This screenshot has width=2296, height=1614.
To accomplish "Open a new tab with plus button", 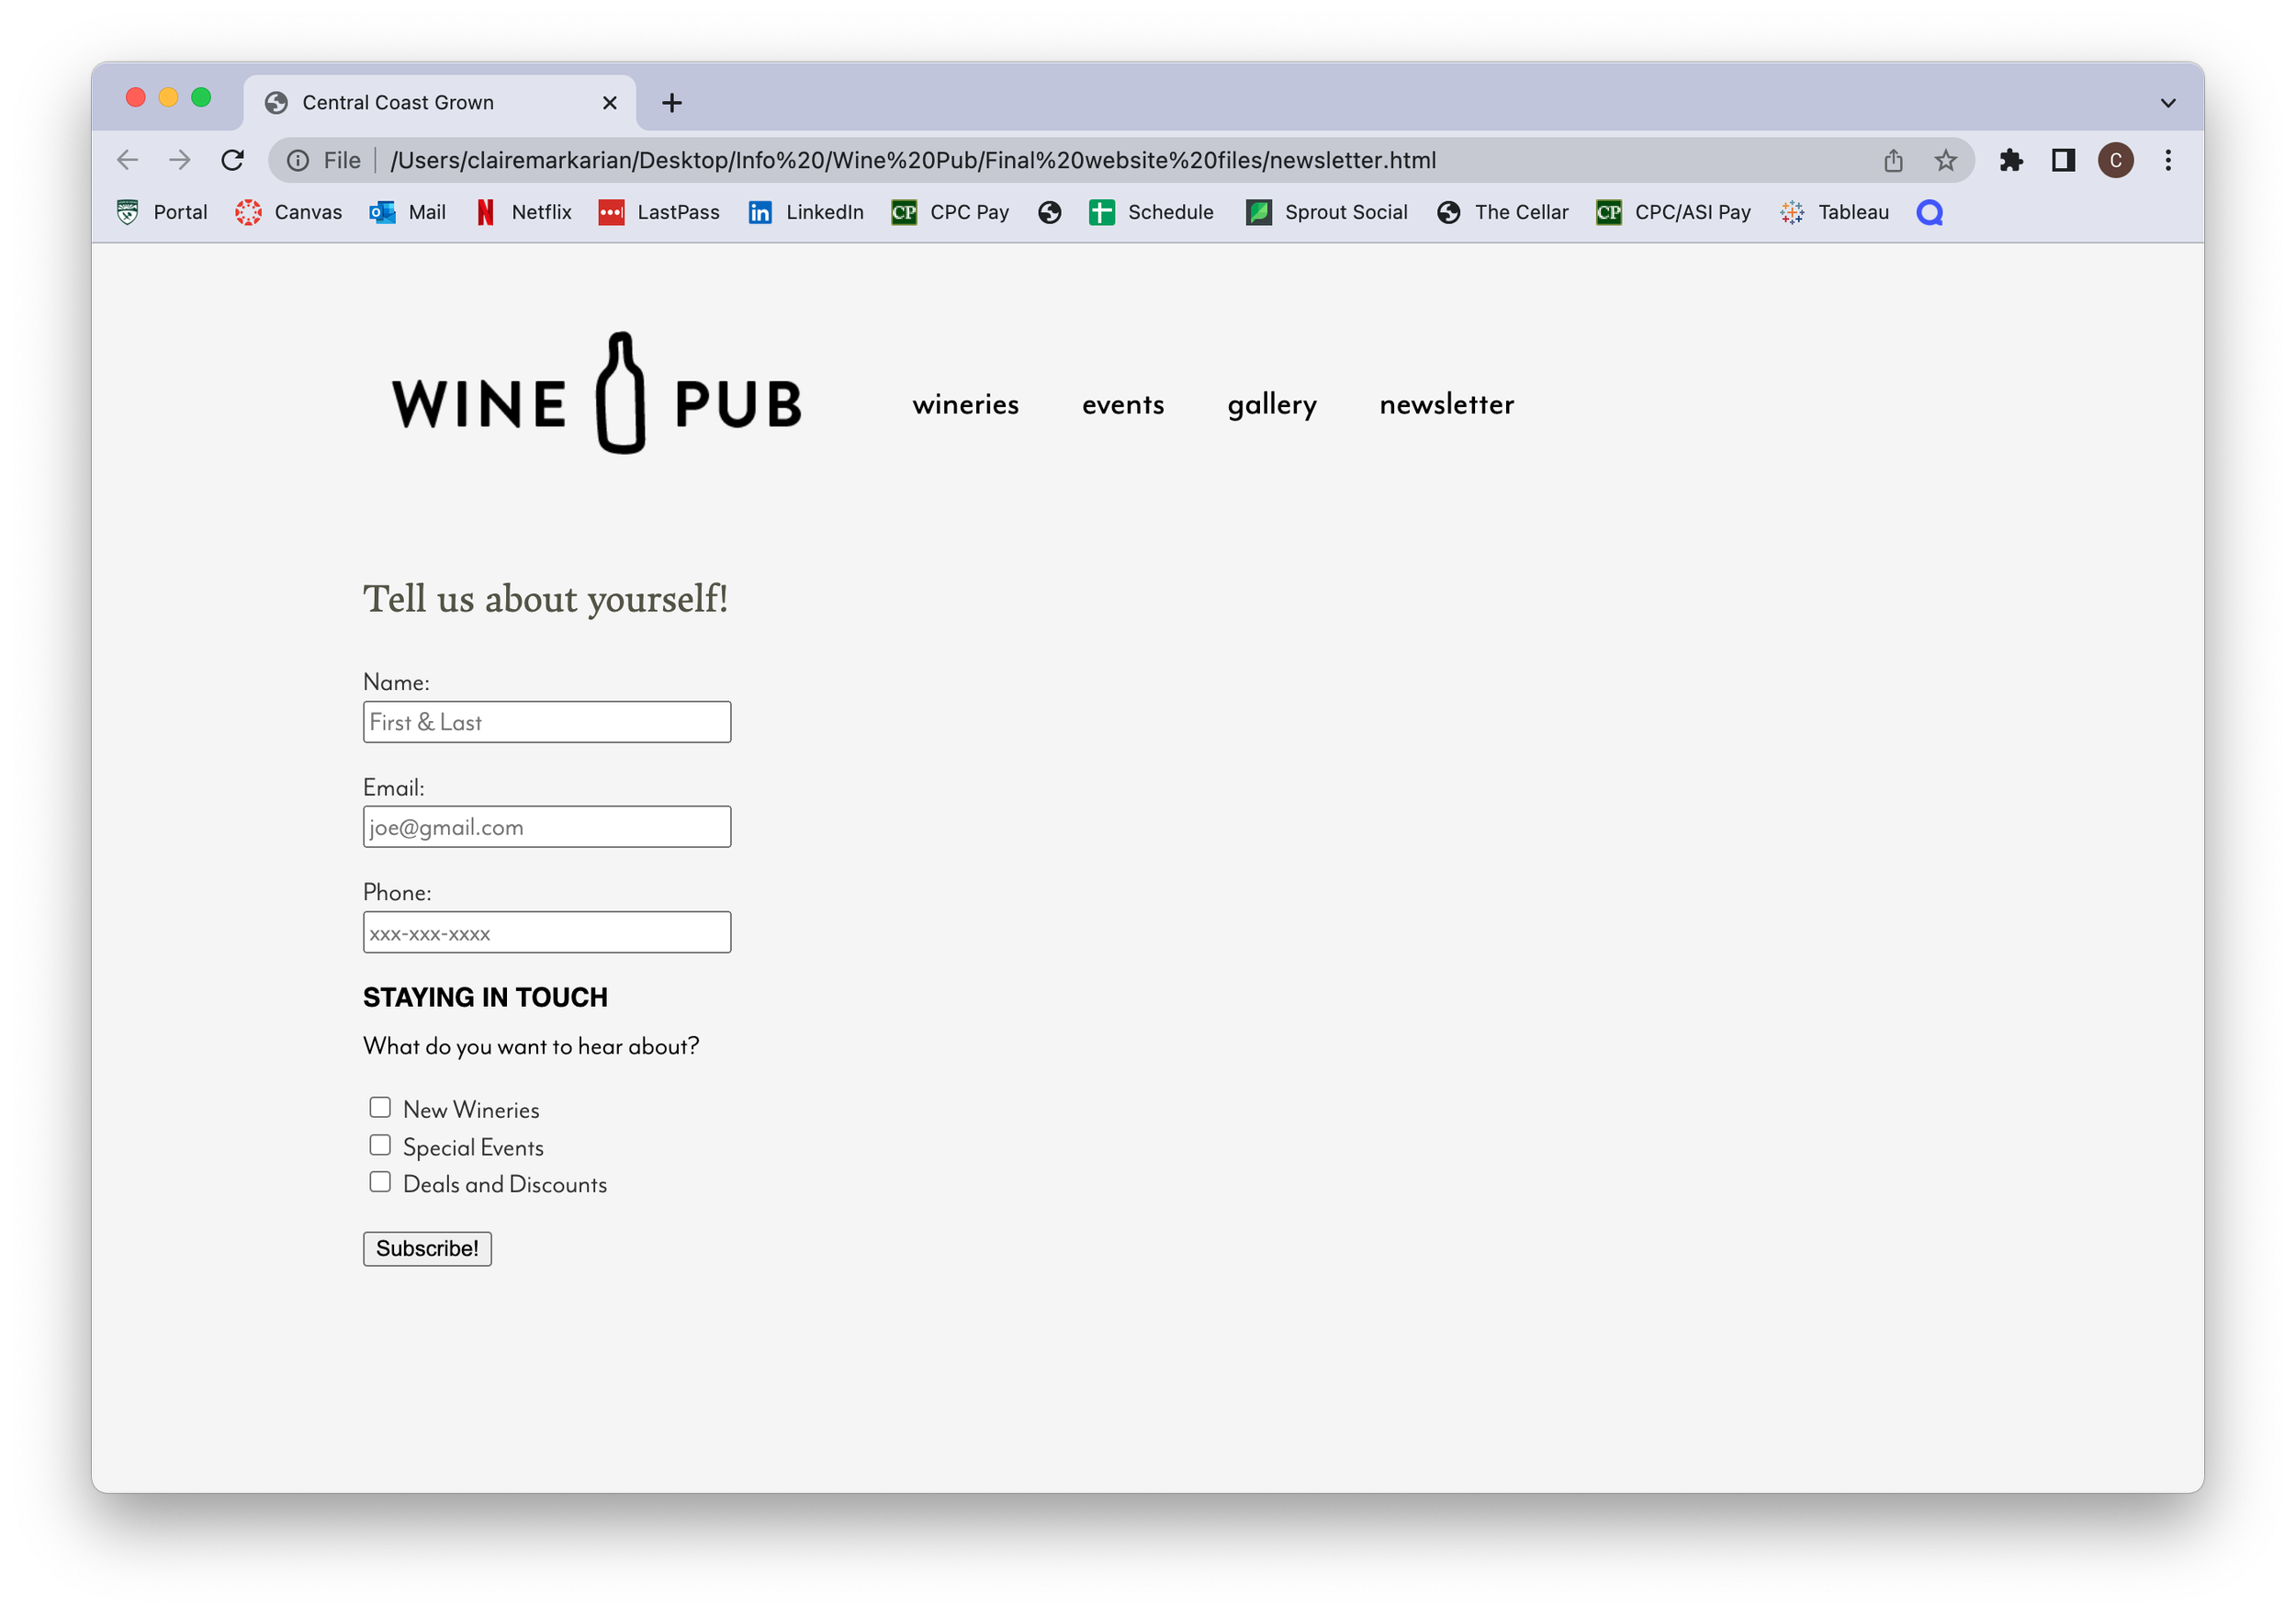I will pos(672,103).
